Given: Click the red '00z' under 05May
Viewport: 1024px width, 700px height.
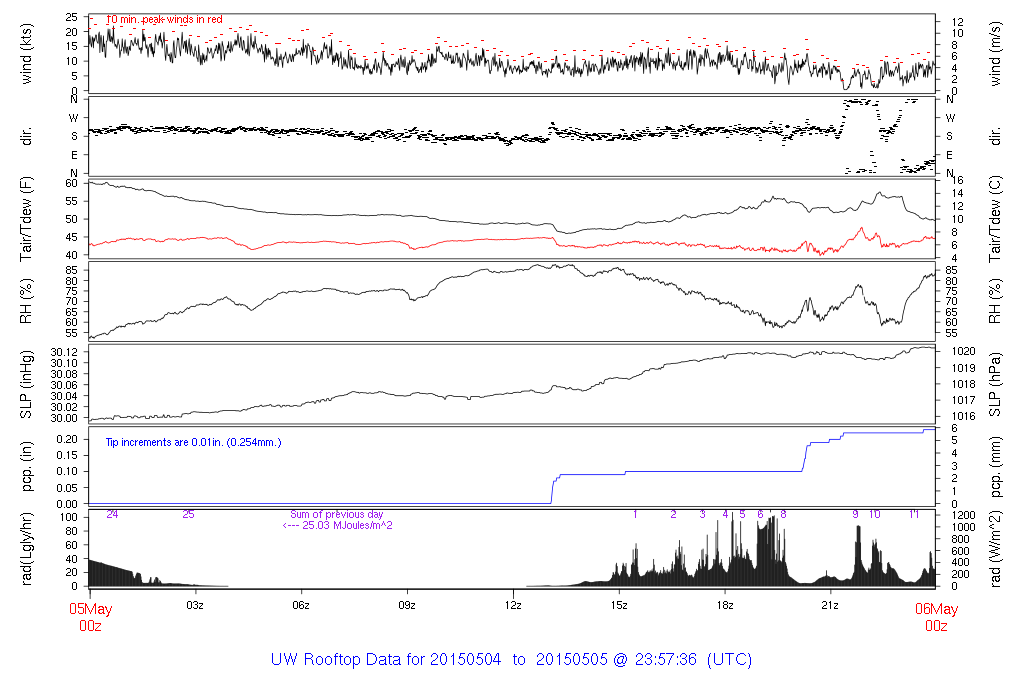Looking at the screenshot, I should point(90,626).
